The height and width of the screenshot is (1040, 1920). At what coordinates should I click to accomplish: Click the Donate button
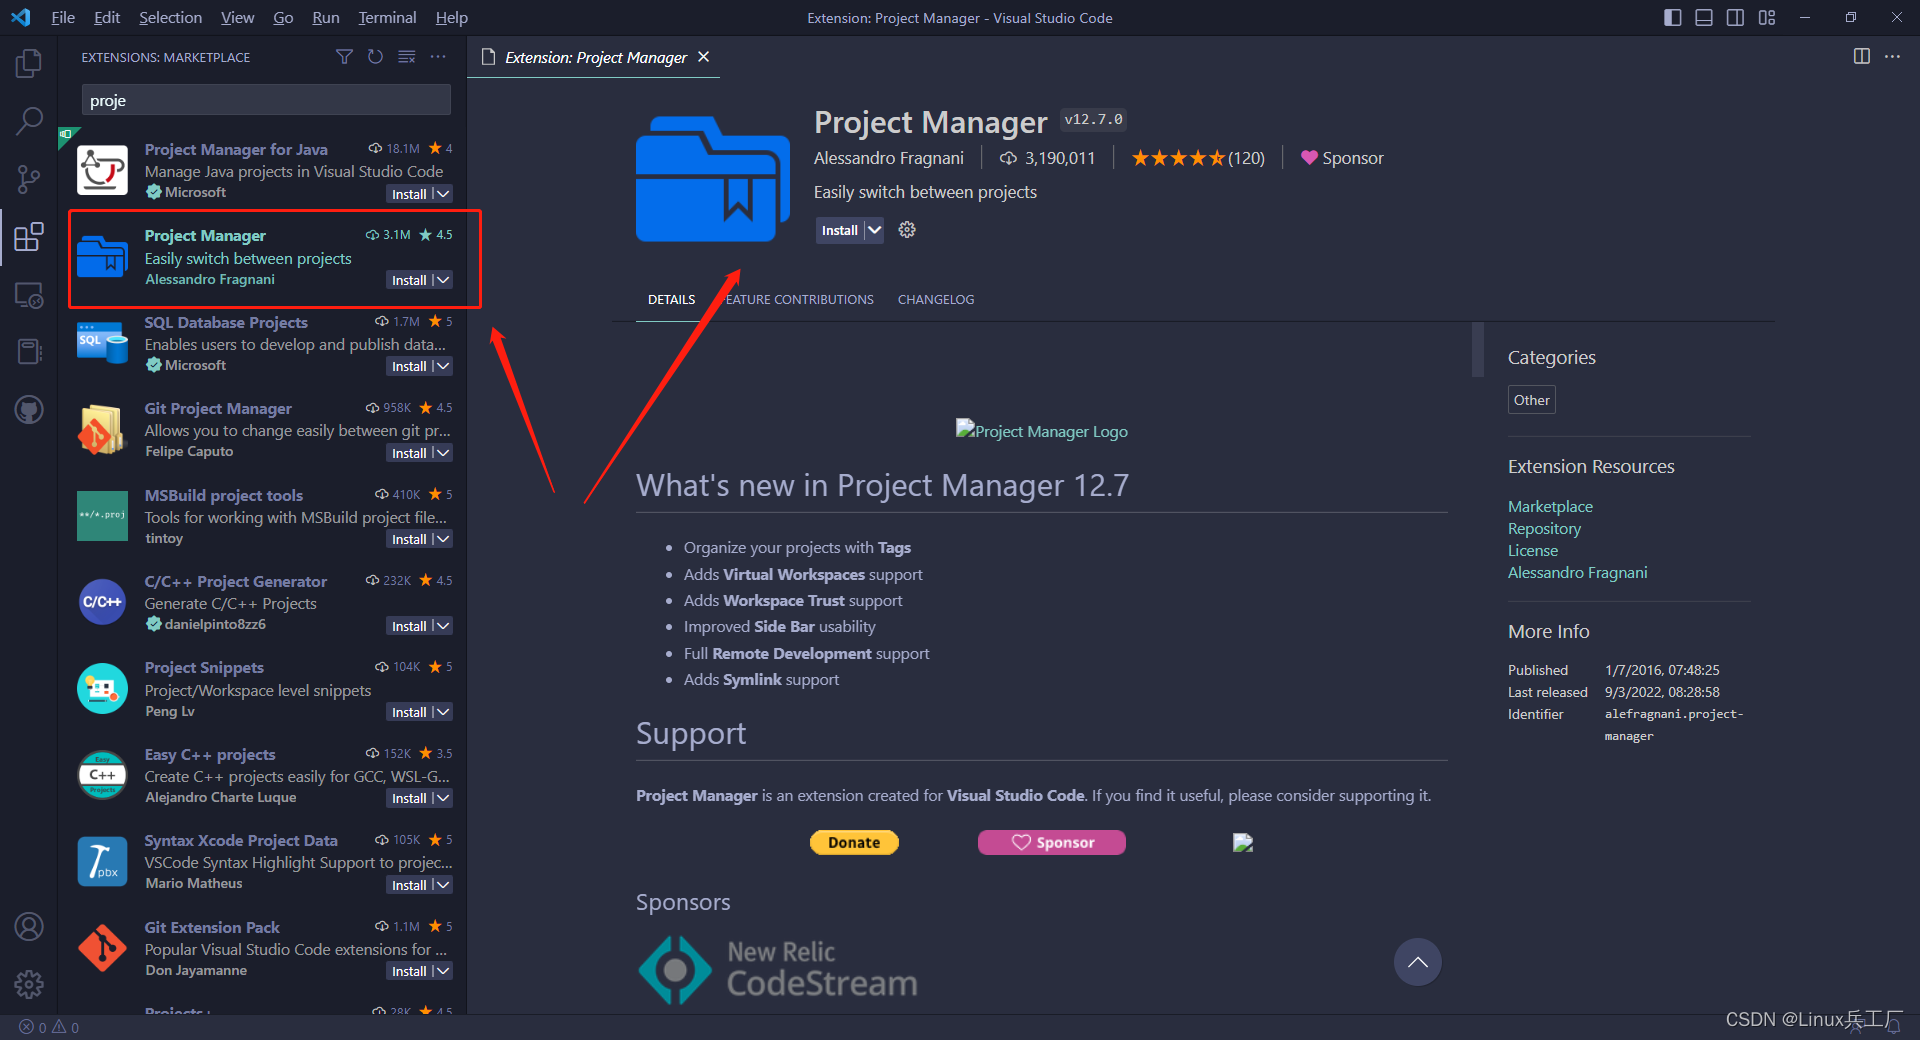(x=853, y=842)
